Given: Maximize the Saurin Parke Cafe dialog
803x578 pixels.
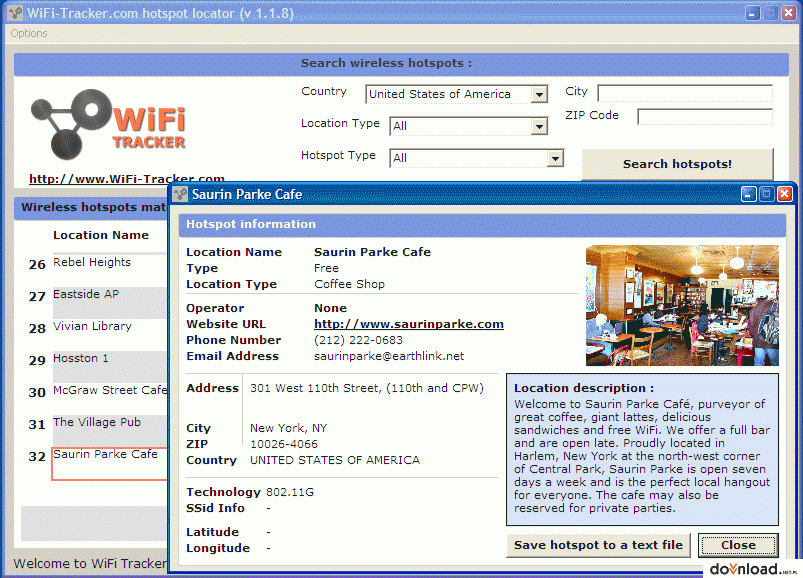Looking at the screenshot, I should pos(766,194).
